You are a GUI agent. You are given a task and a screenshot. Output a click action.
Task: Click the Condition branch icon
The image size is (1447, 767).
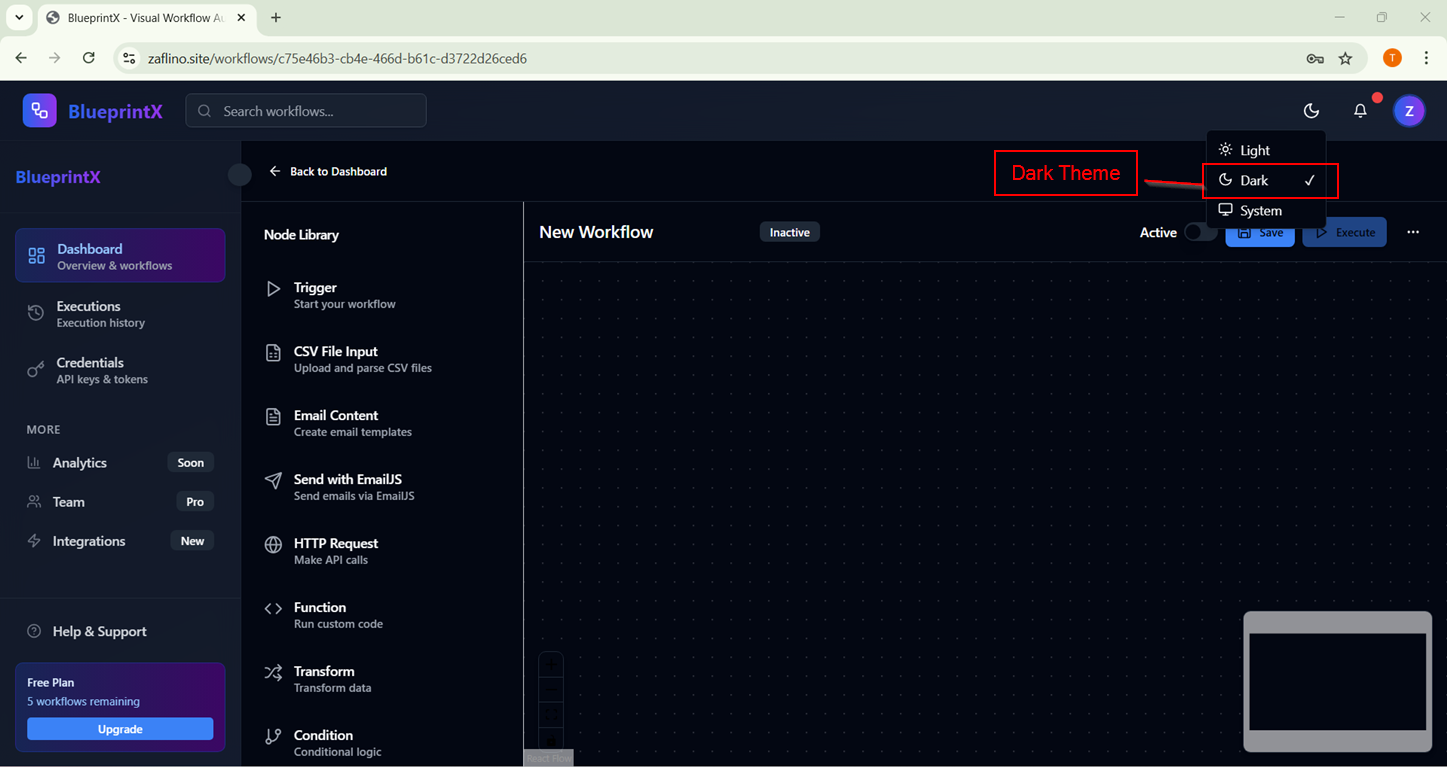[x=273, y=737]
